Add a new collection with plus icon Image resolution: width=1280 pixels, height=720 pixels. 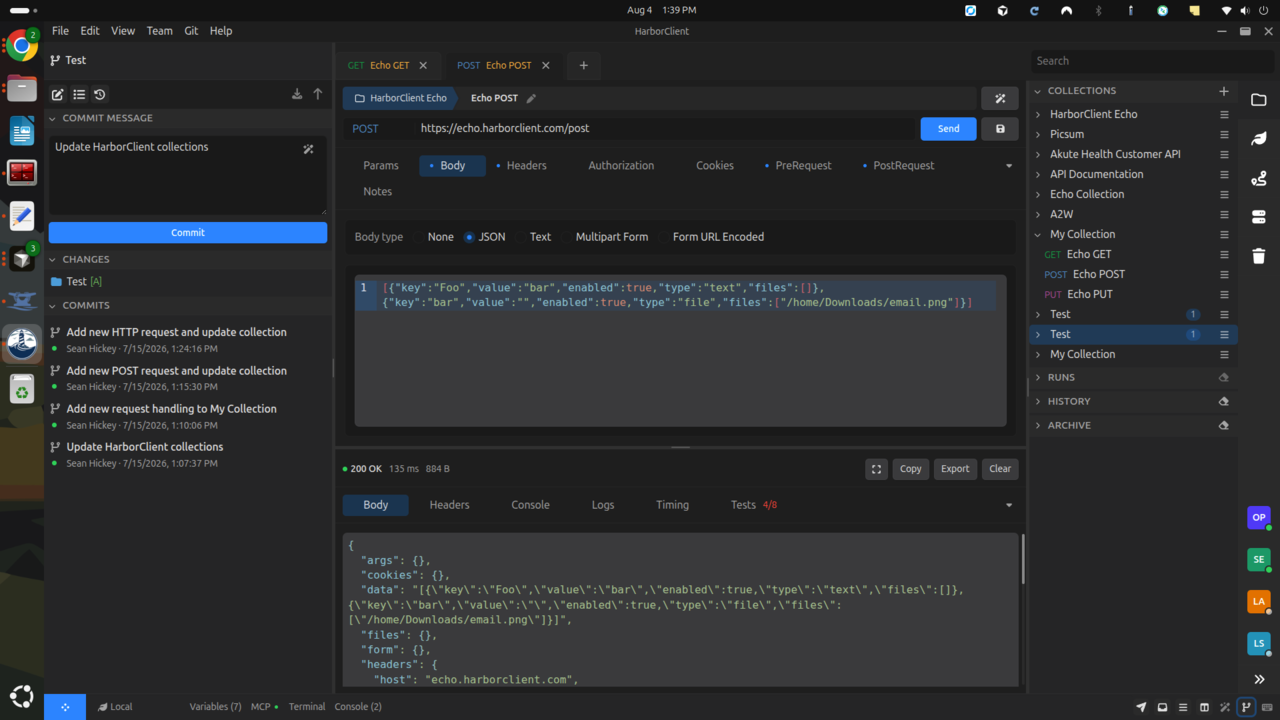point(1223,91)
